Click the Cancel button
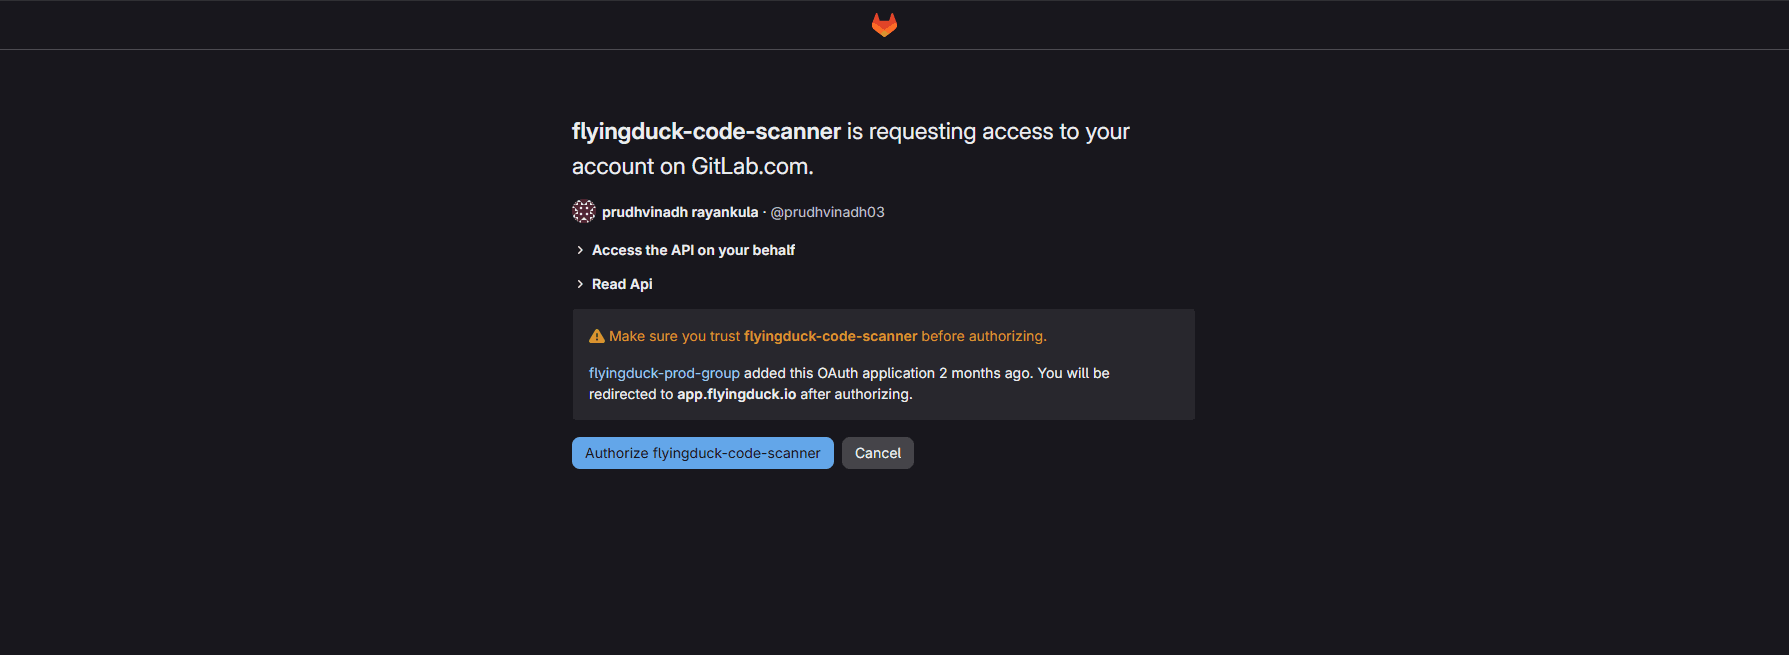 point(877,452)
